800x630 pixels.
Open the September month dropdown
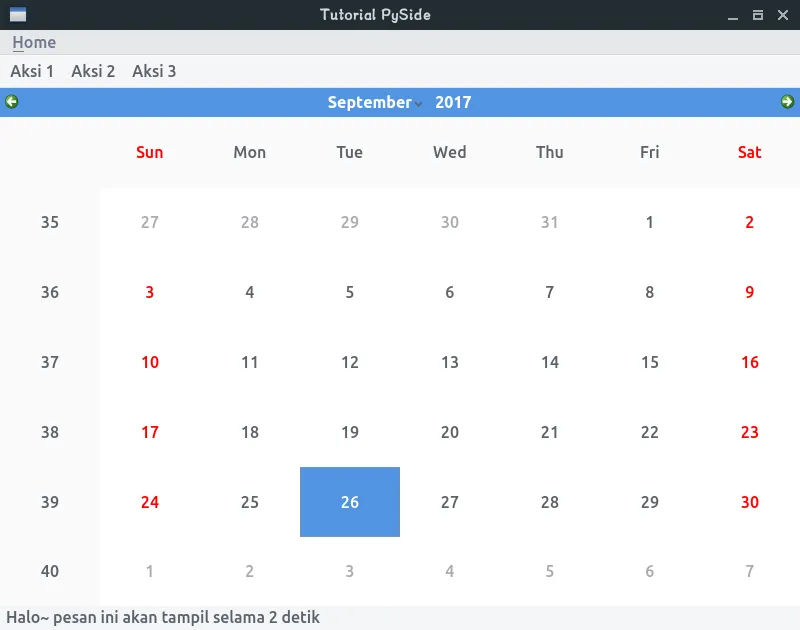[374, 103]
